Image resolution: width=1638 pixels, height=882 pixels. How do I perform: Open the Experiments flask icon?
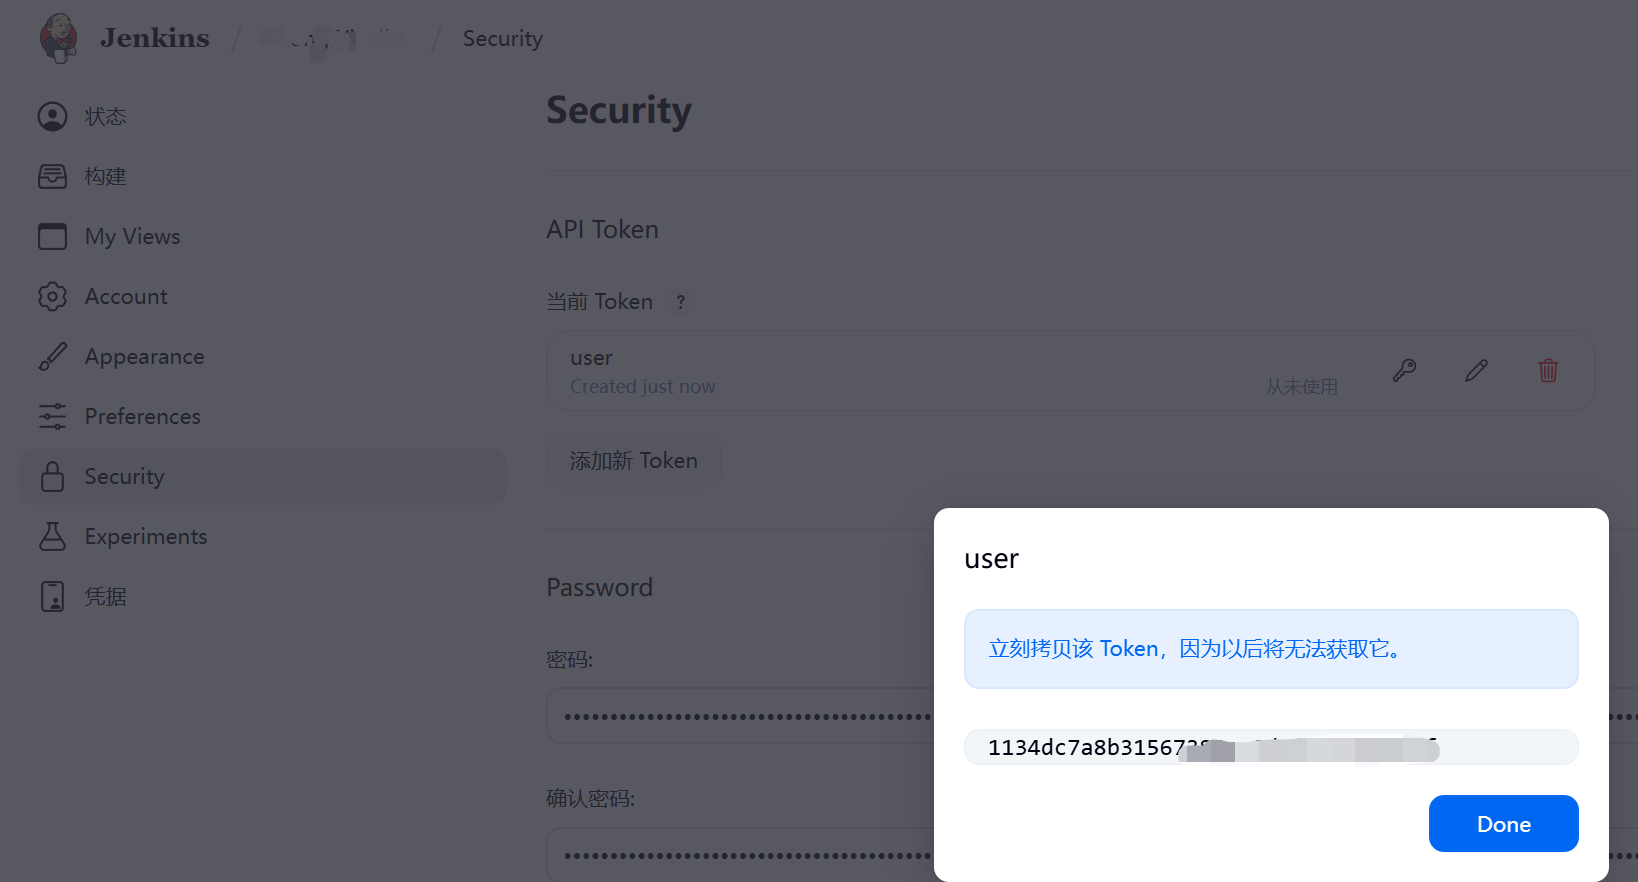tap(53, 537)
